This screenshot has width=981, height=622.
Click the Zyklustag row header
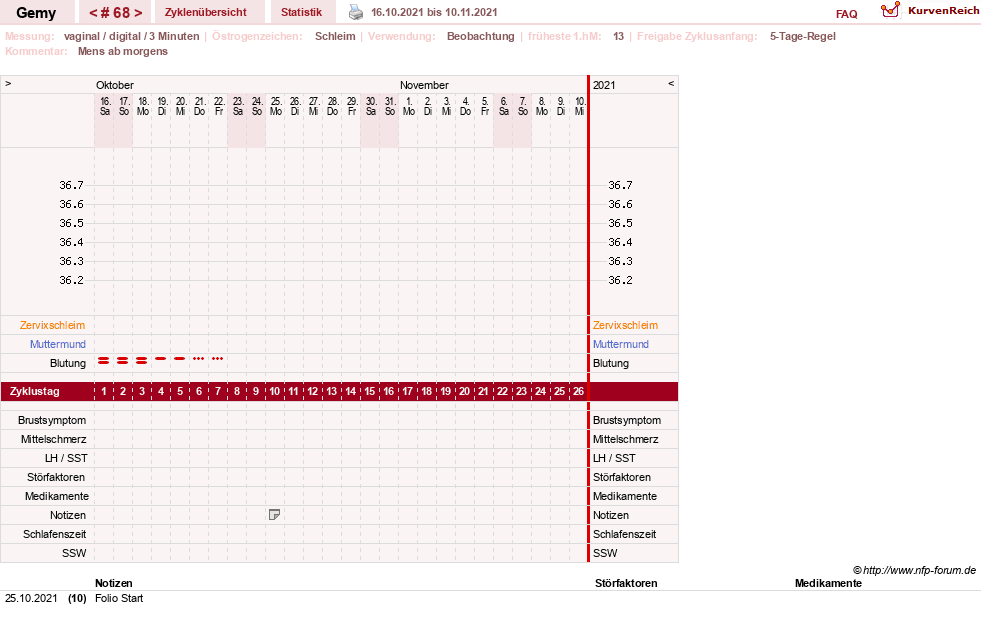point(34,391)
